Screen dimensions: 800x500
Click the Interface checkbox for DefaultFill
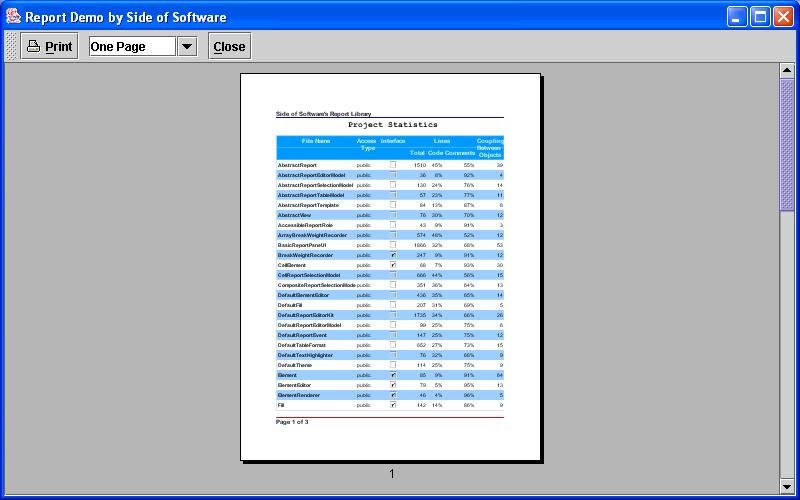coord(393,305)
